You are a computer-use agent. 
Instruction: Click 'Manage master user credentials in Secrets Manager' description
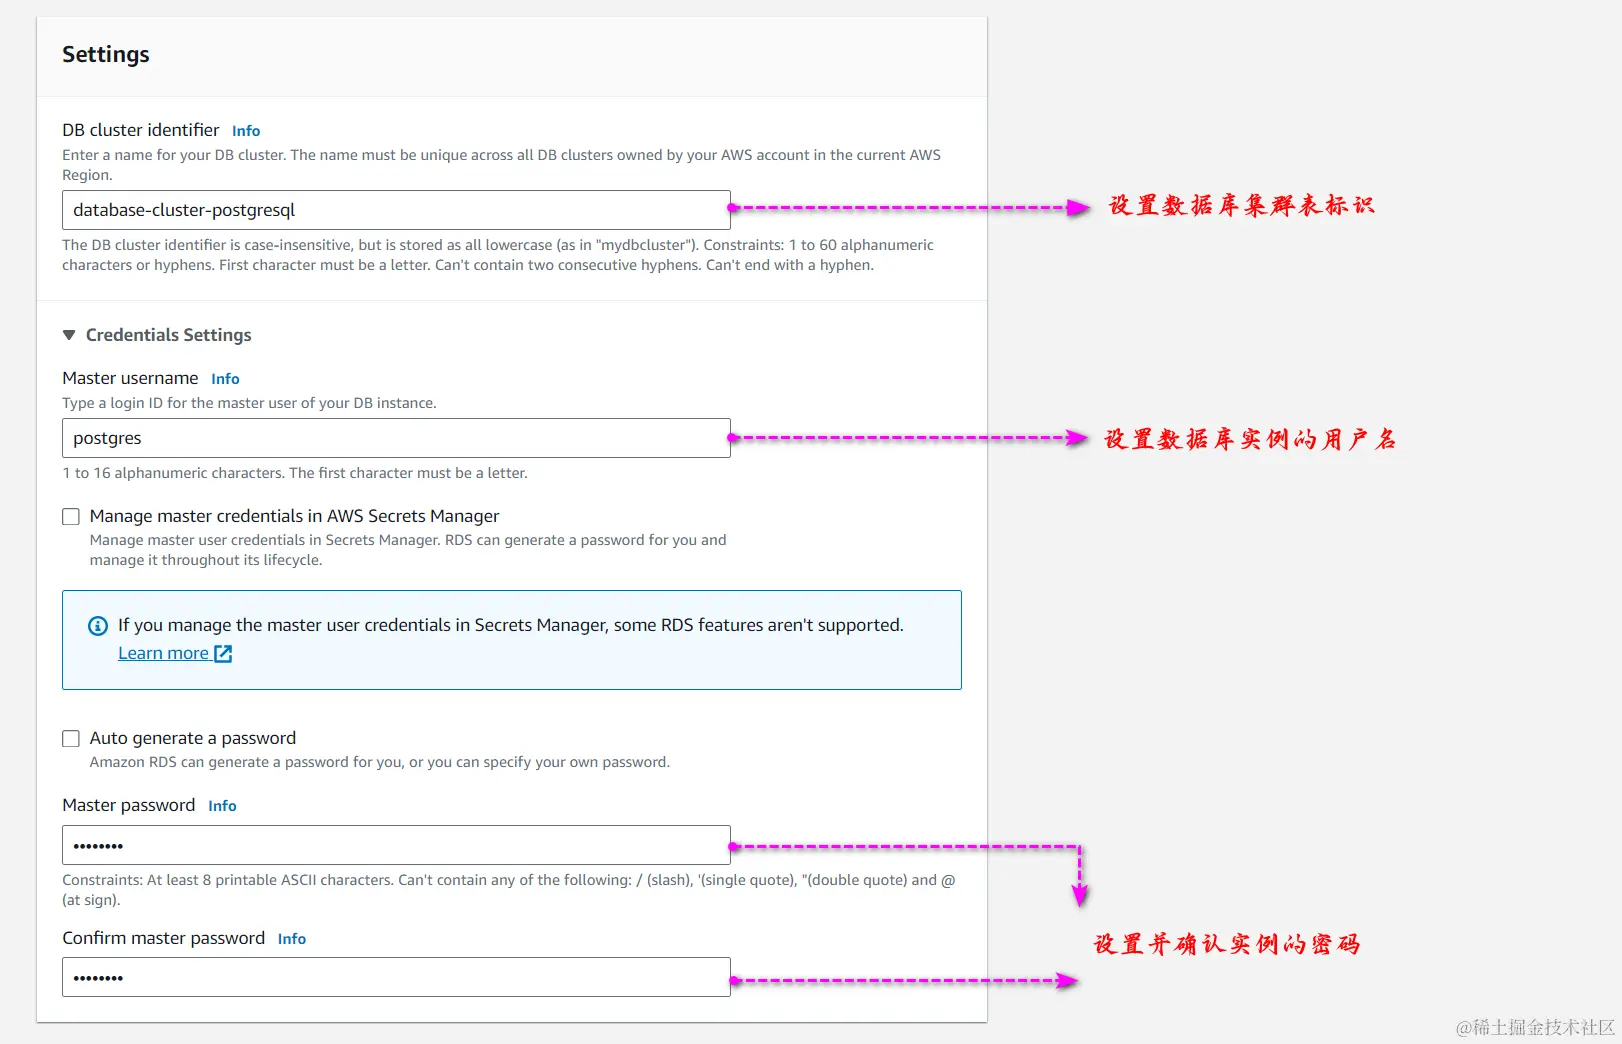point(408,550)
